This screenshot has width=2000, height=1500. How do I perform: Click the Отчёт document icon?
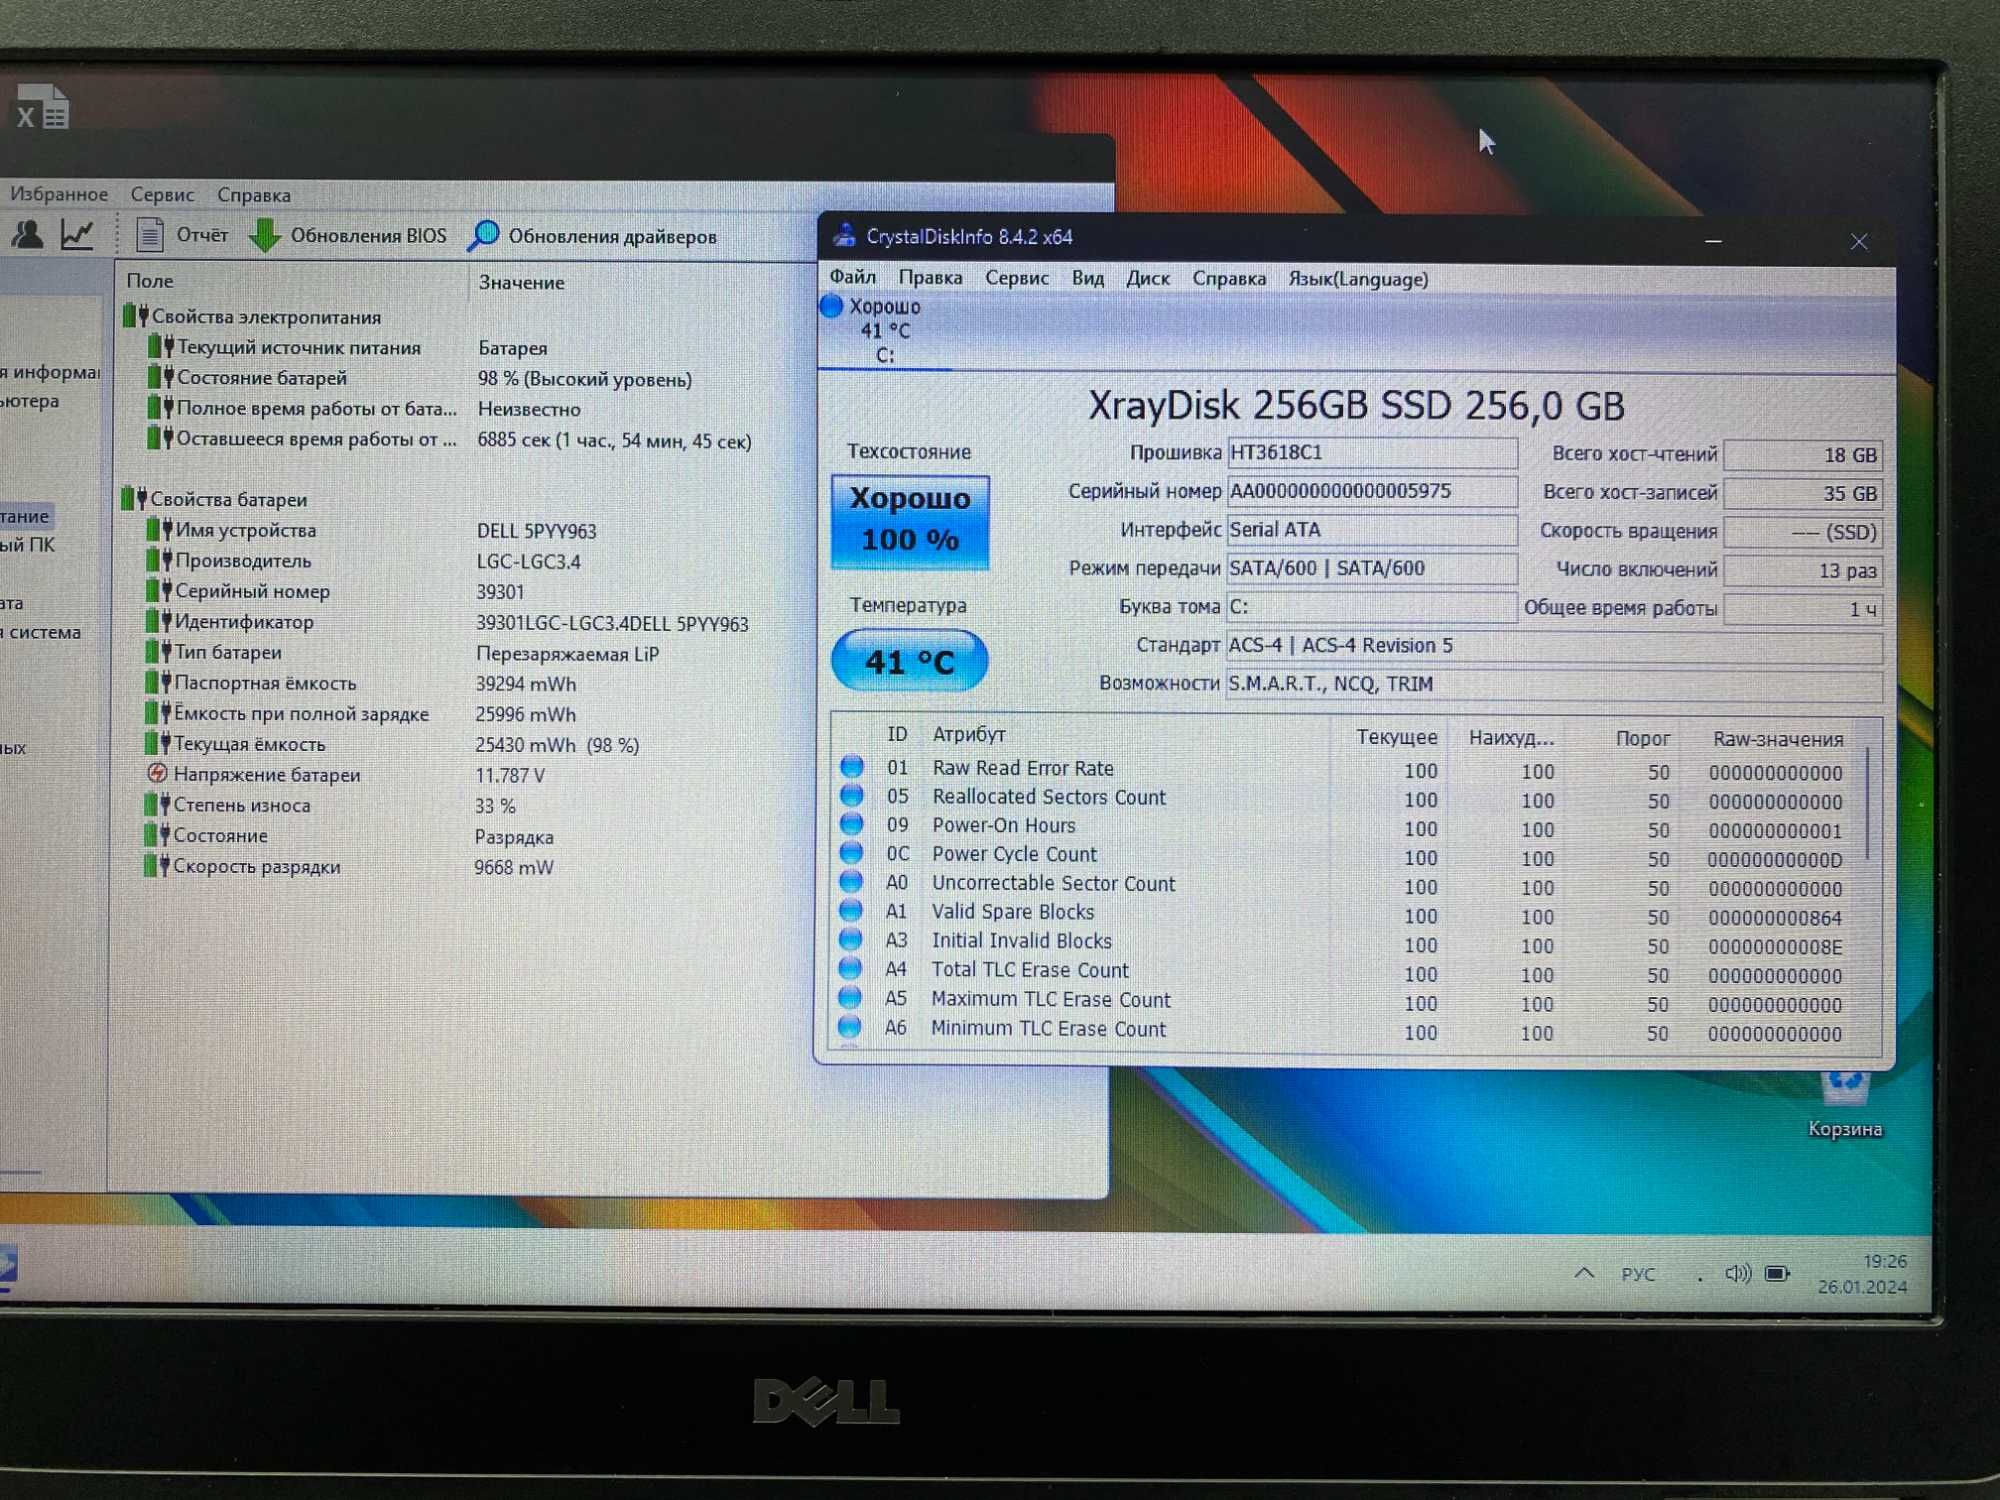pyautogui.click(x=150, y=235)
